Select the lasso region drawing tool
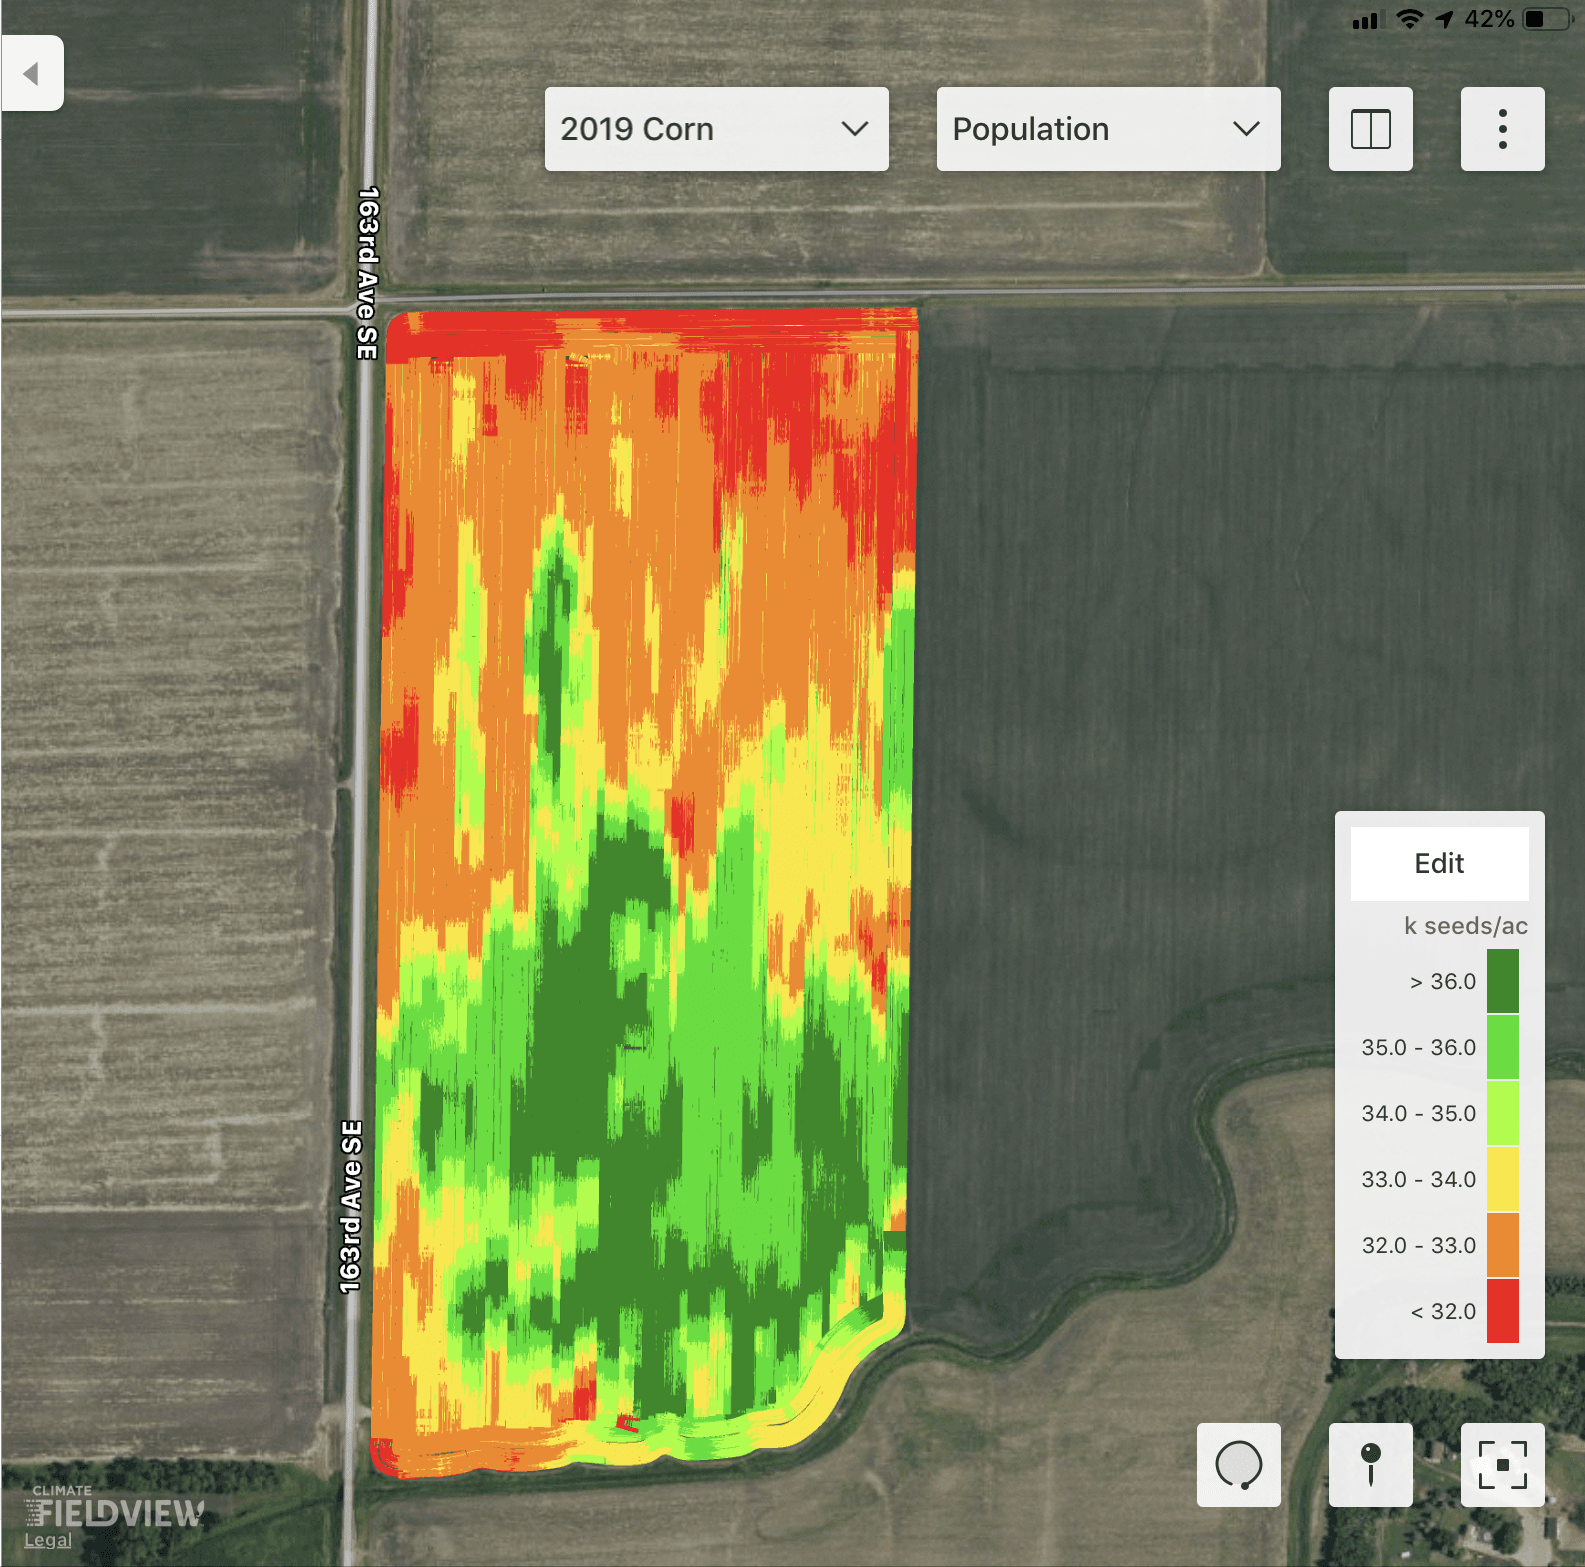Viewport: 1585px width, 1567px height. [x=1238, y=1464]
